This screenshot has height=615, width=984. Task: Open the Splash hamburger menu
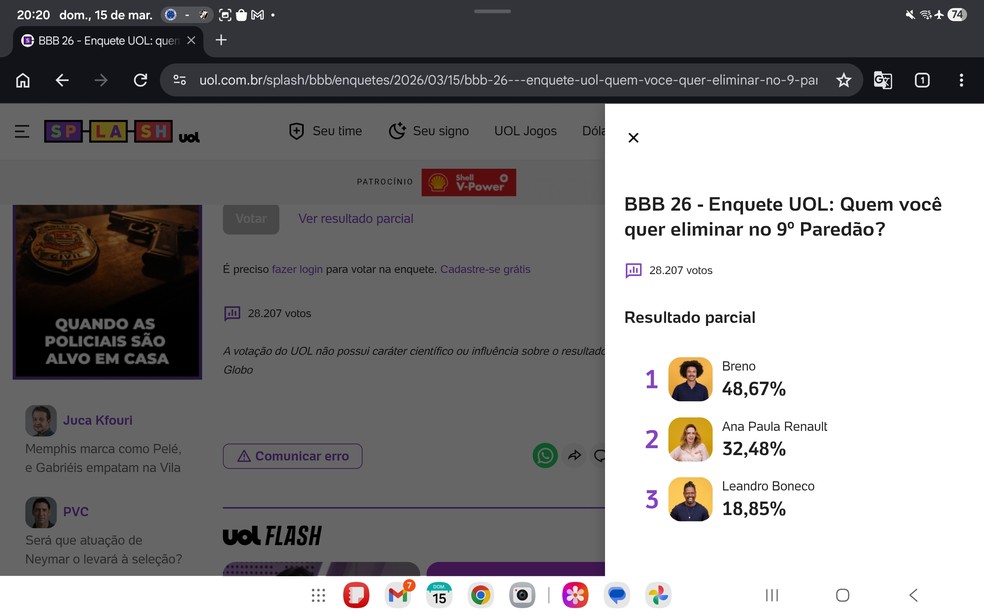22,131
